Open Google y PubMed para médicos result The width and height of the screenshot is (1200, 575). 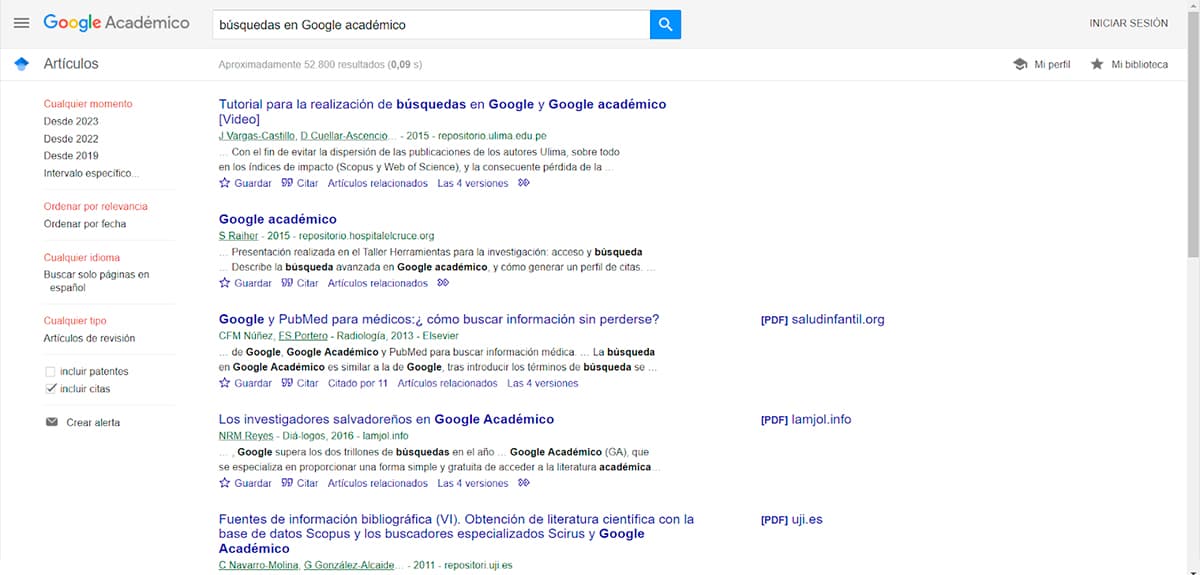tap(439, 319)
